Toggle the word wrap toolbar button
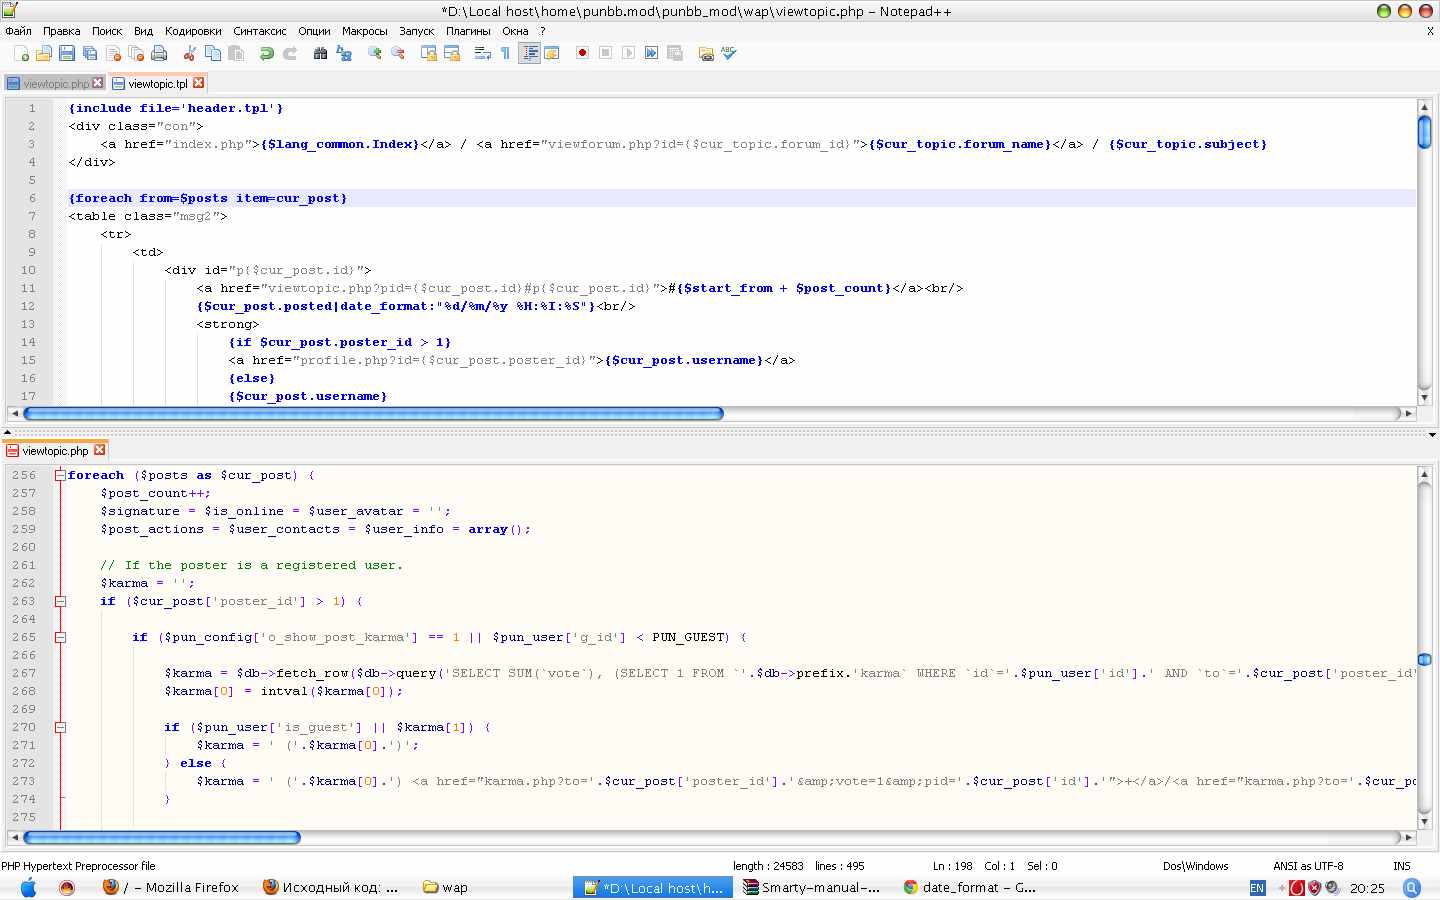 pos(482,53)
